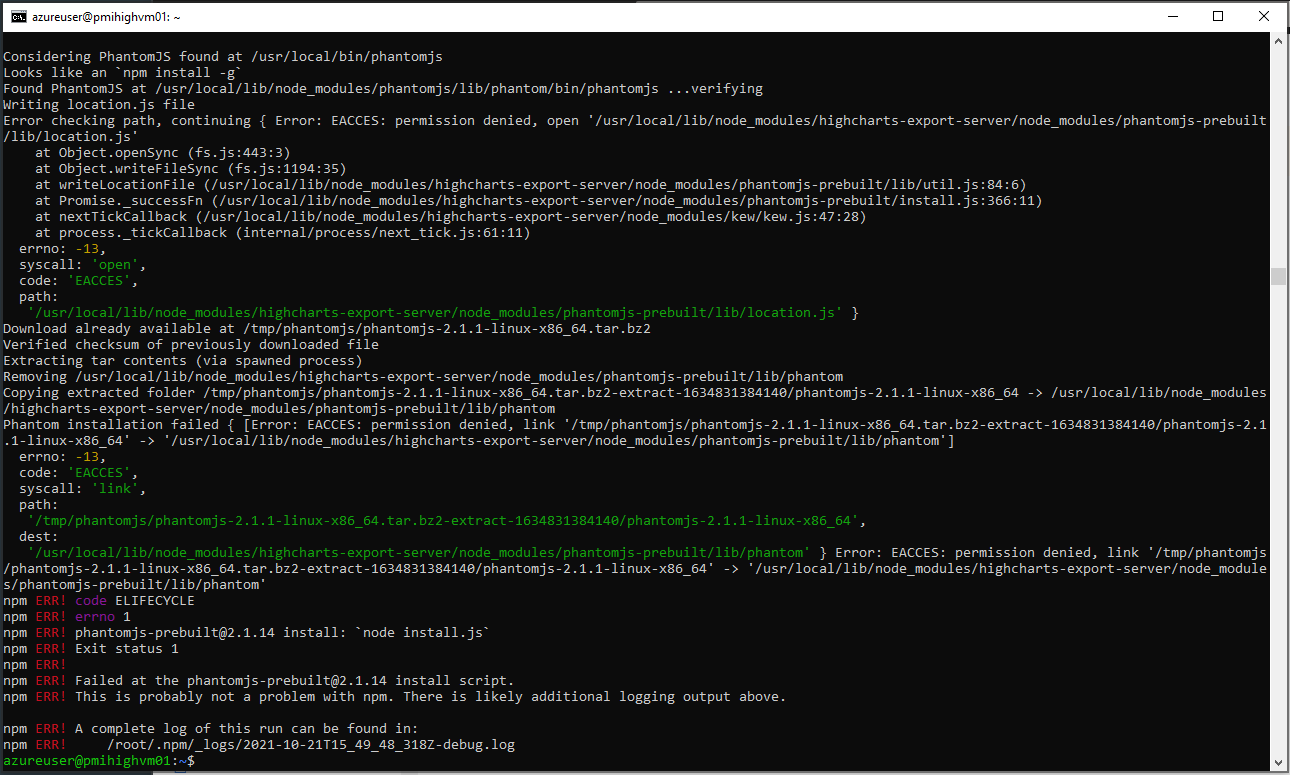Click the 'Writing location.js file' line

(x=99, y=105)
